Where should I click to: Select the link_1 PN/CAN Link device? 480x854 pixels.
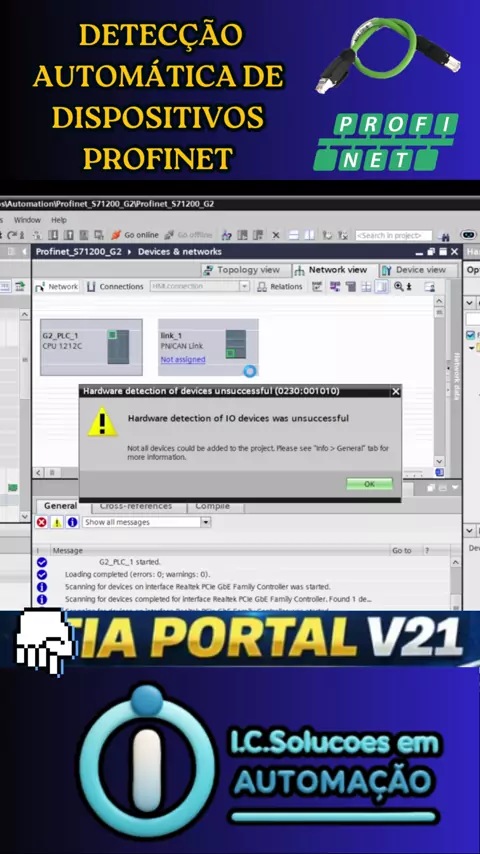pyautogui.click(x=208, y=347)
